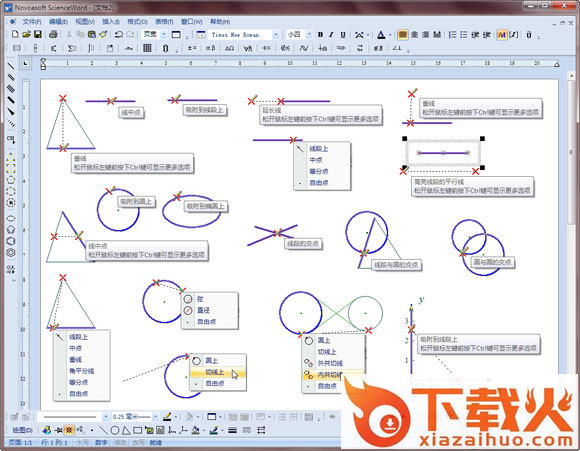
Task: Open the 编辑(E) Edit menu
Action: [x=58, y=22]
